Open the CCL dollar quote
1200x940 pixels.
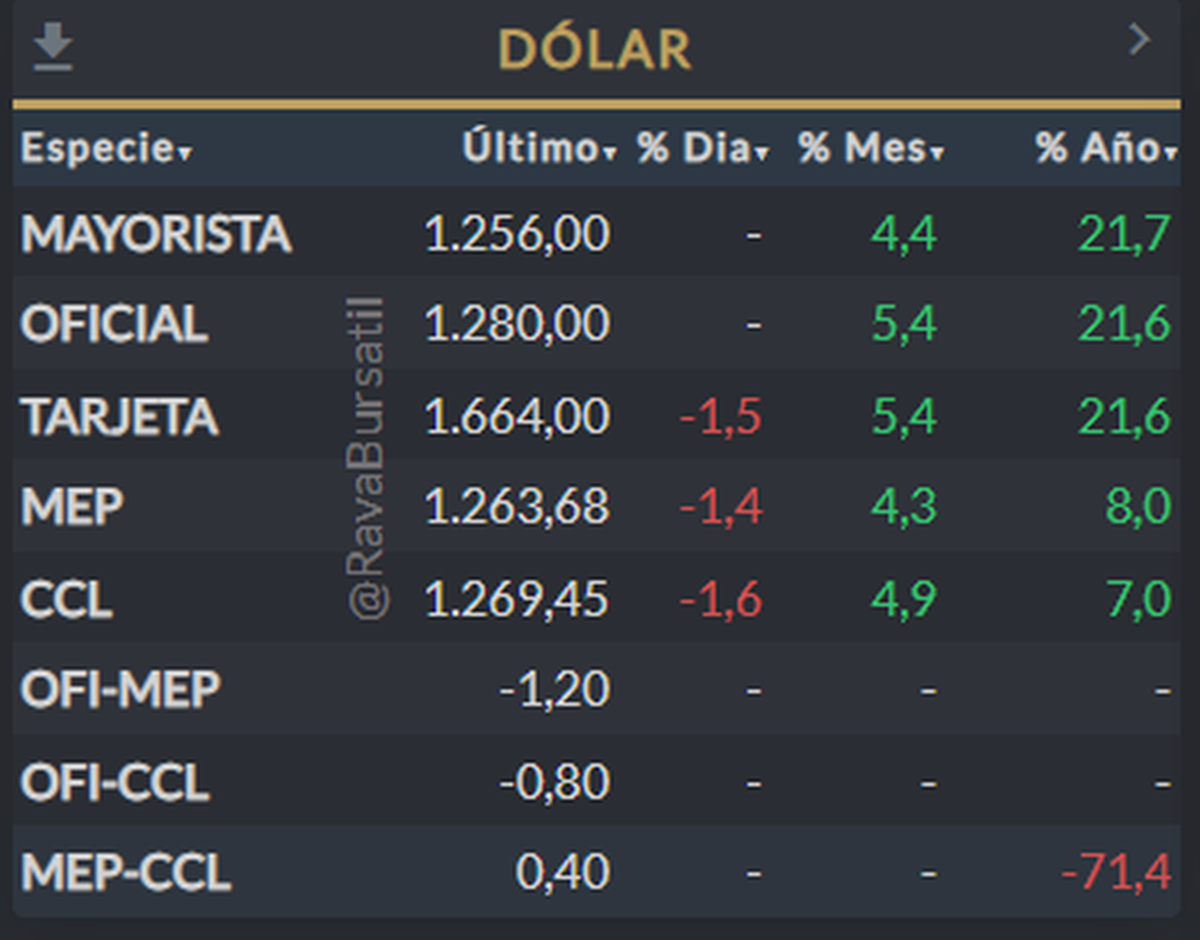[597, 599]
